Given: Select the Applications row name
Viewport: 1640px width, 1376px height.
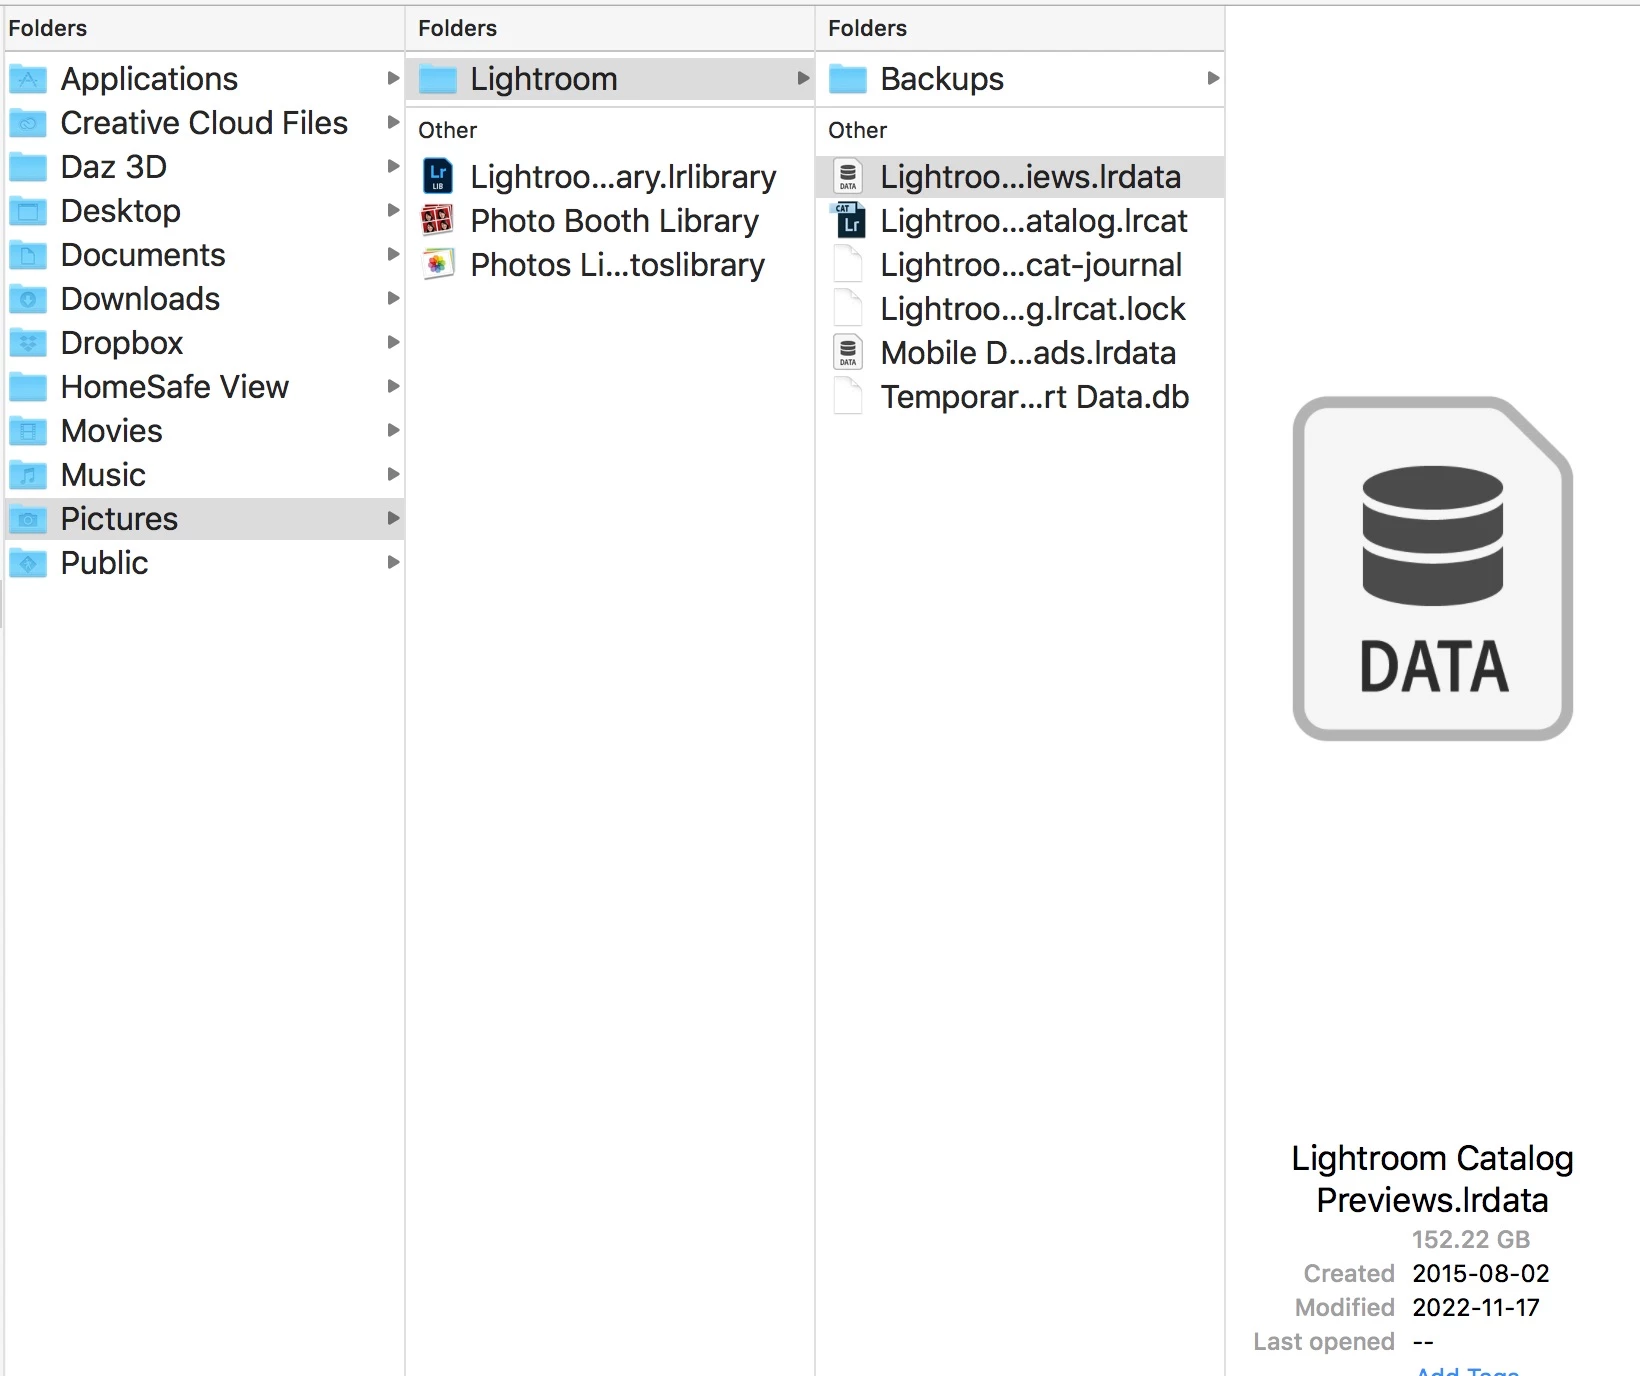Looking at the screenshot, I should tap(149, 79).
